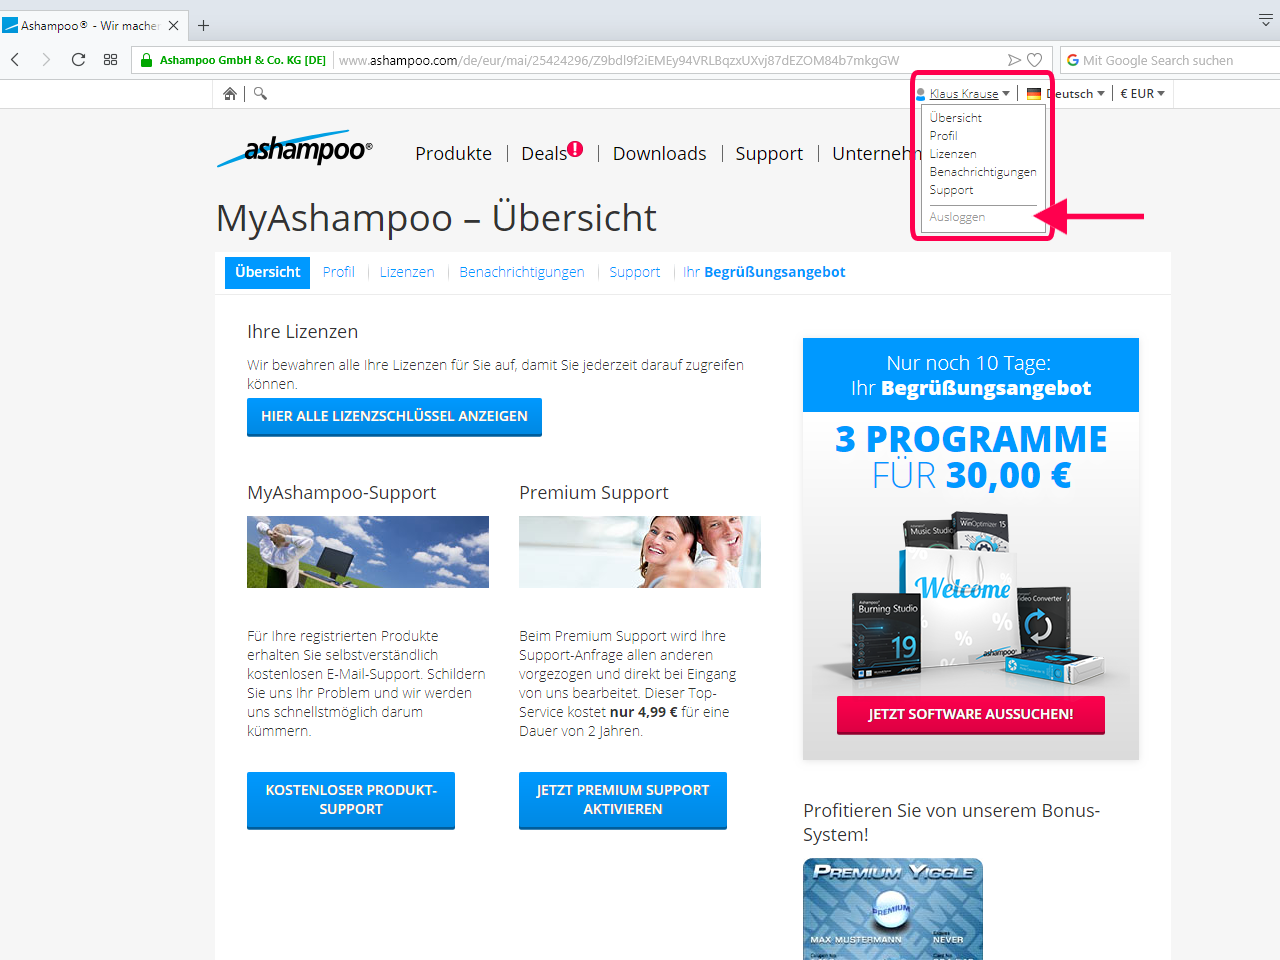Screen dimensions: 1280x960
Task: Click the 3 Programme für 30,00 € text
Action: (971, 457)
